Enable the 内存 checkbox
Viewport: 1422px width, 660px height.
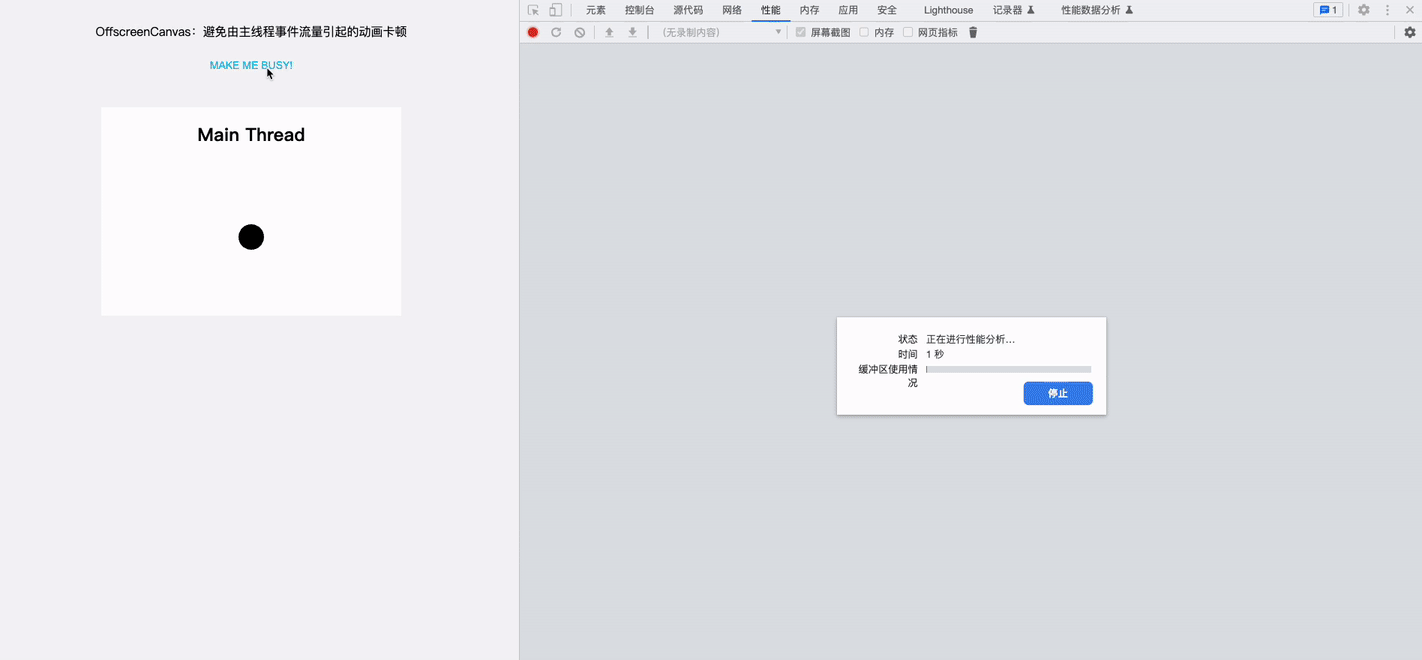(863, 31)
